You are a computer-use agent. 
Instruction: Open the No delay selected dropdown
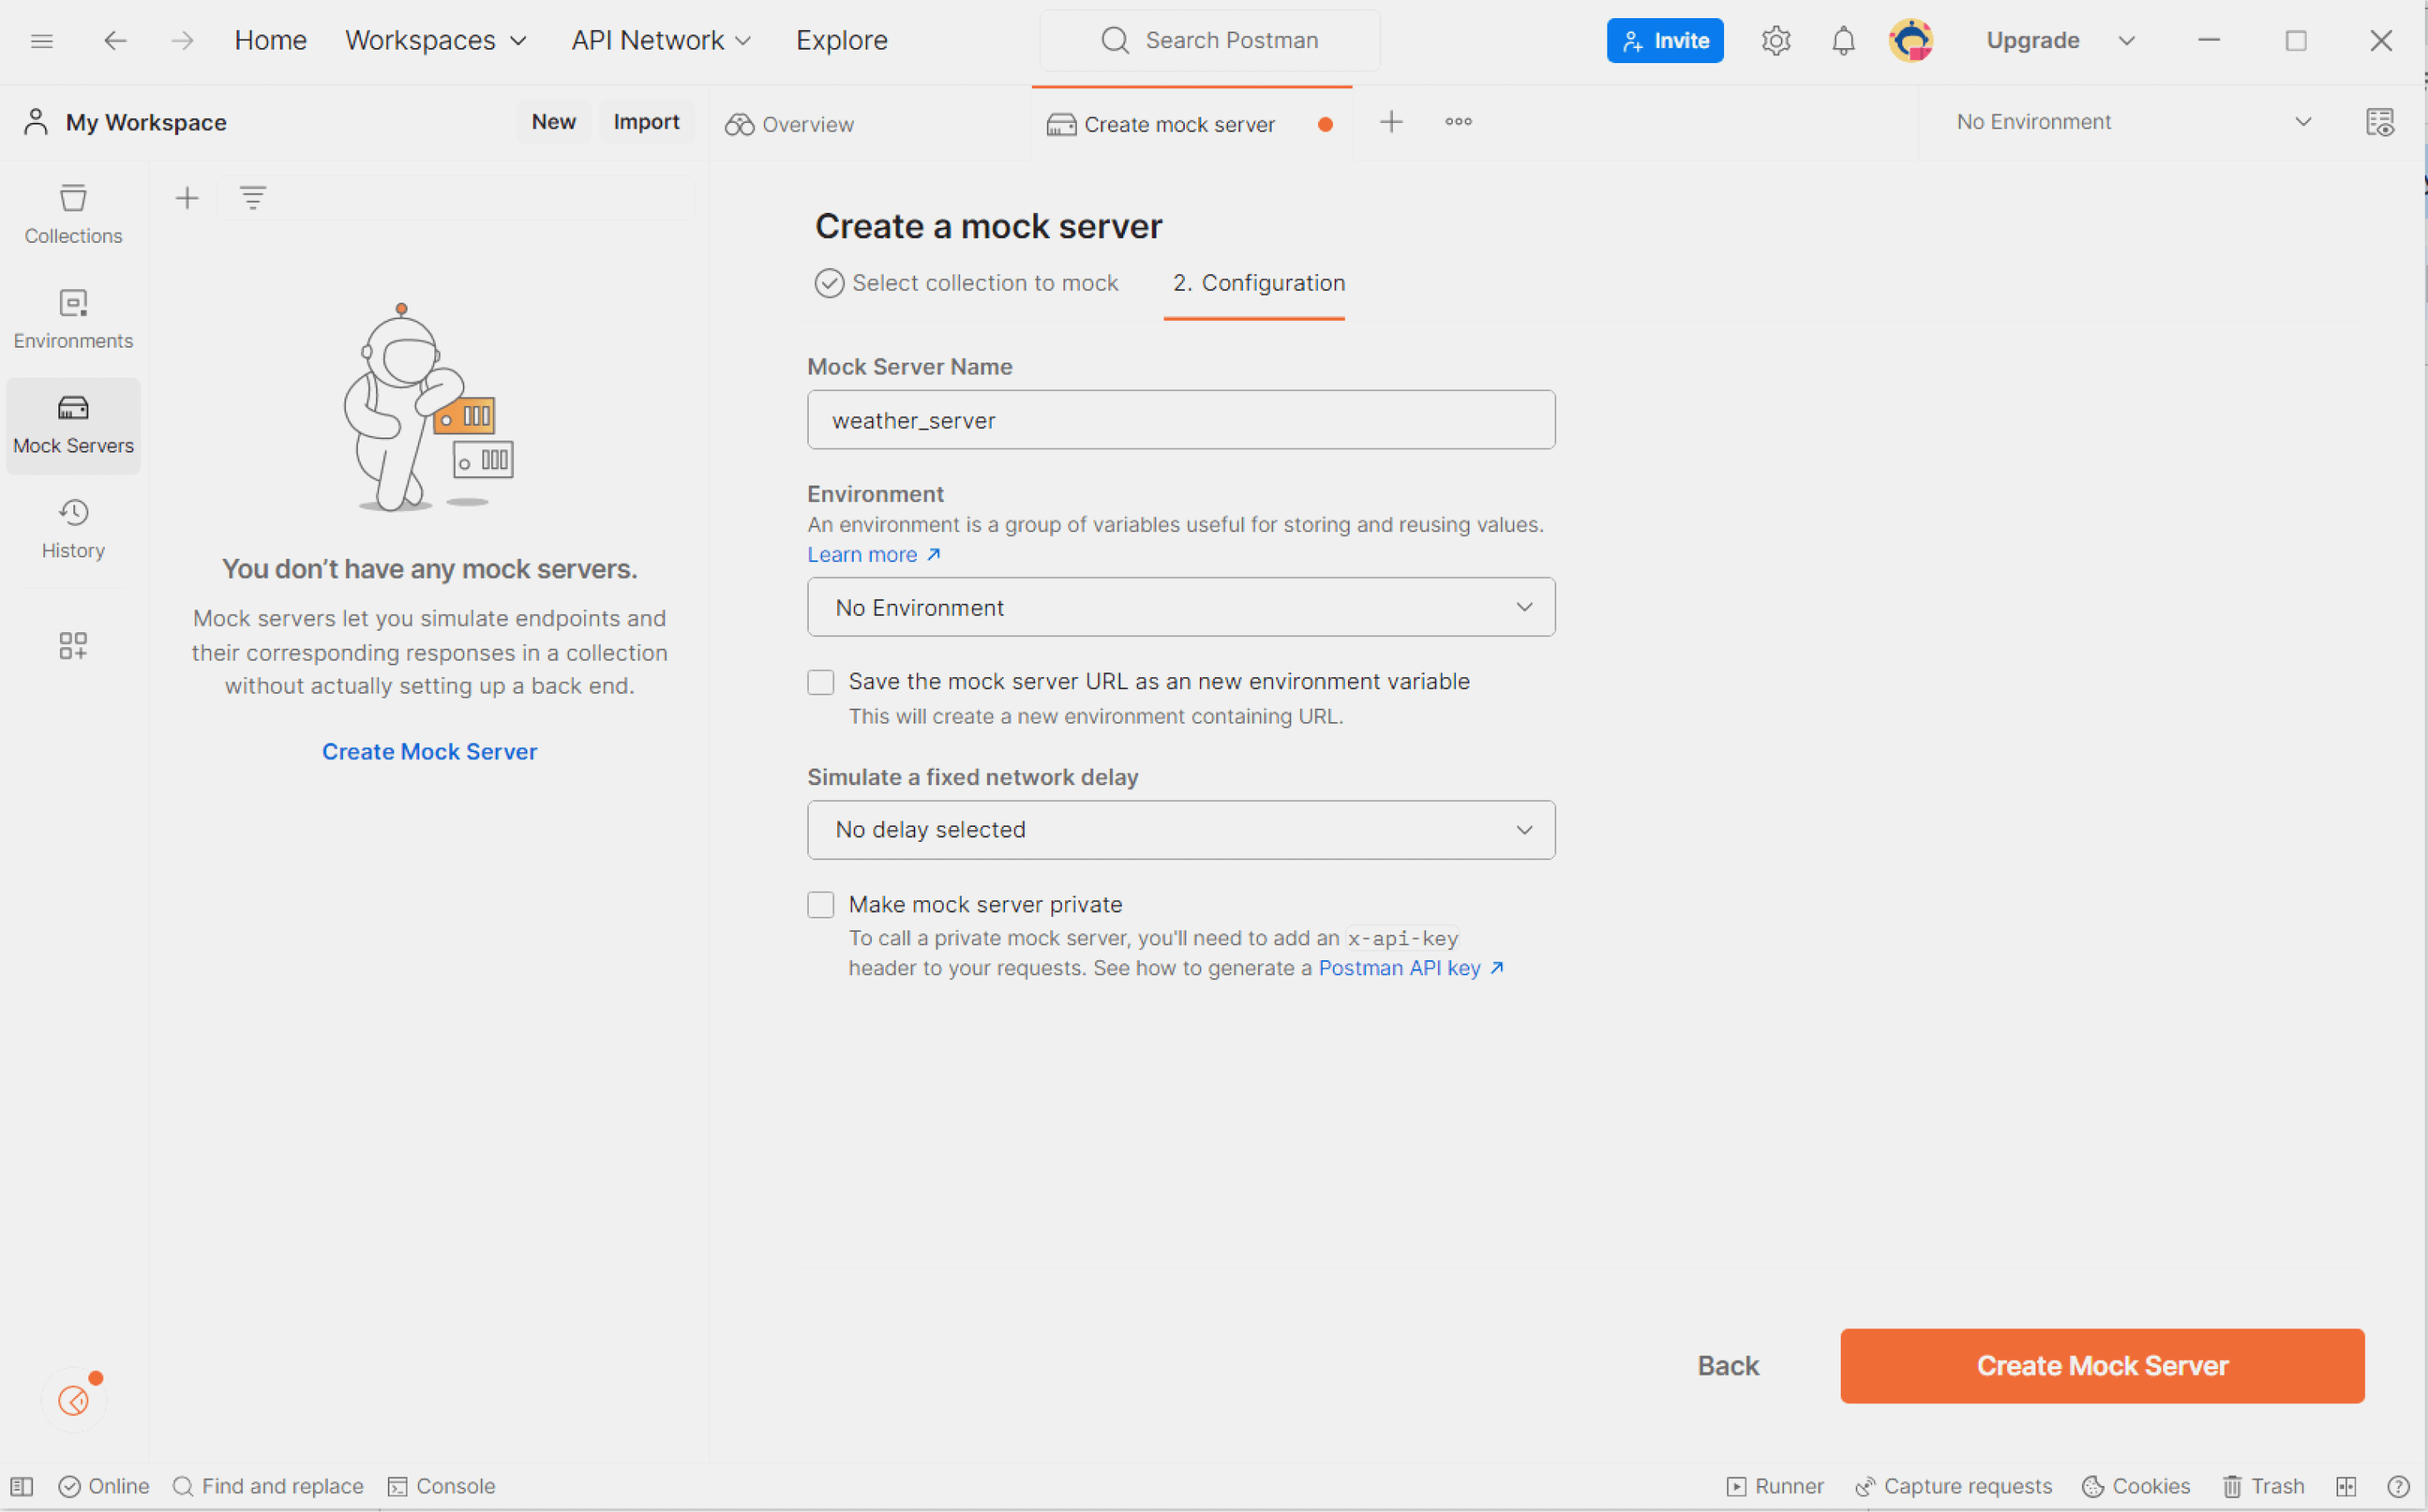pyautogui.click(x=1181, y=830)
